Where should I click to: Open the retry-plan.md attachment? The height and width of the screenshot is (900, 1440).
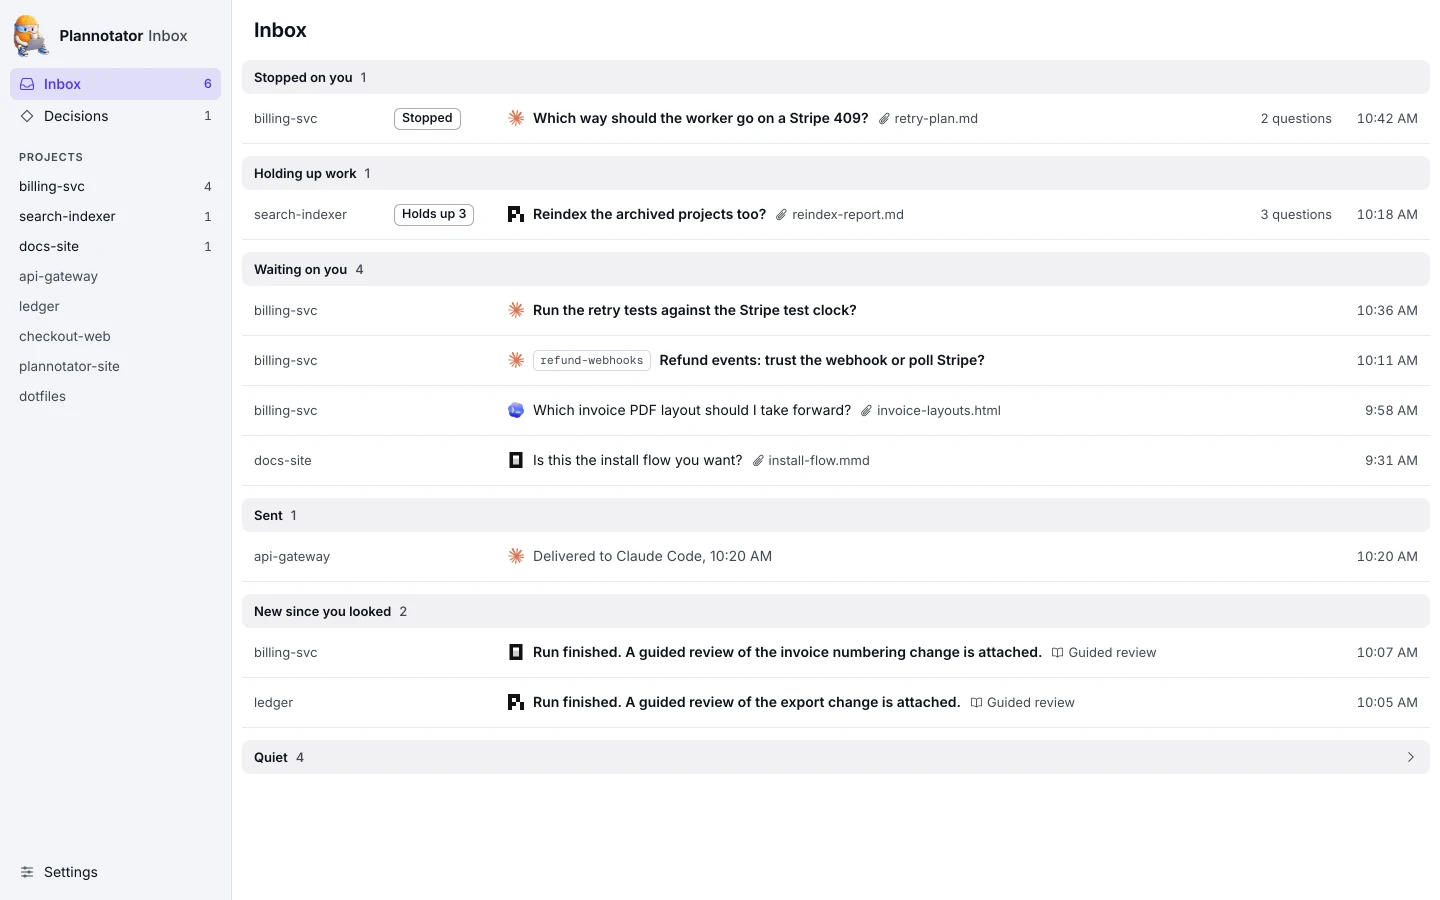click(x=928, y=119)
